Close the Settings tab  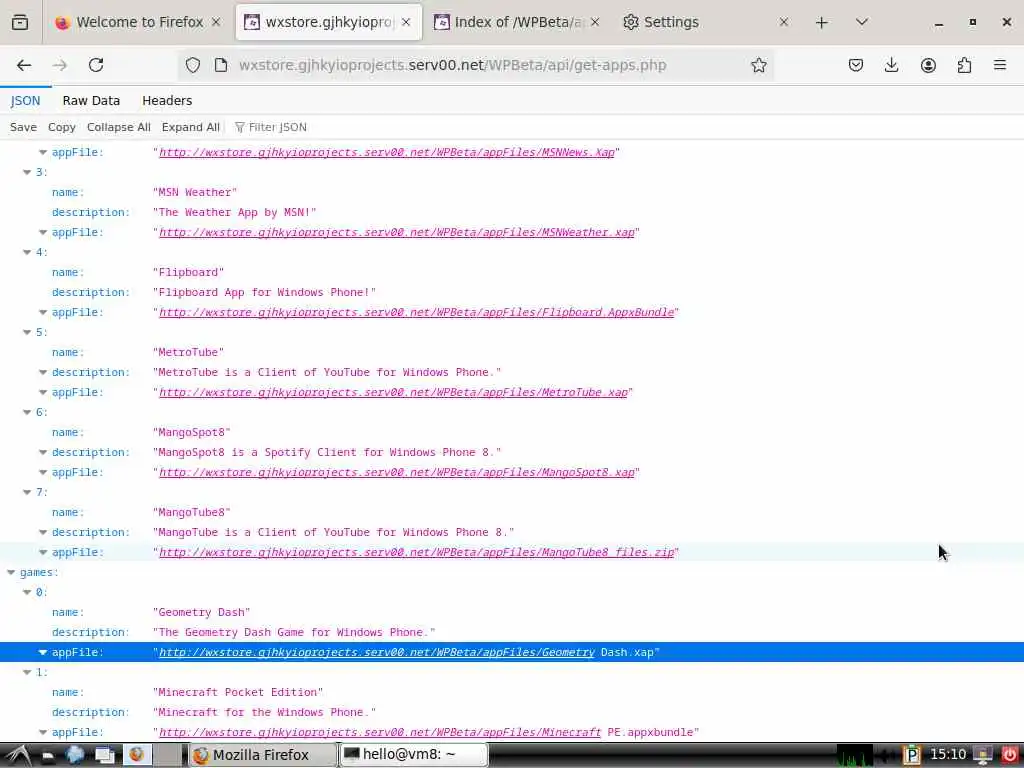(784, 22)
